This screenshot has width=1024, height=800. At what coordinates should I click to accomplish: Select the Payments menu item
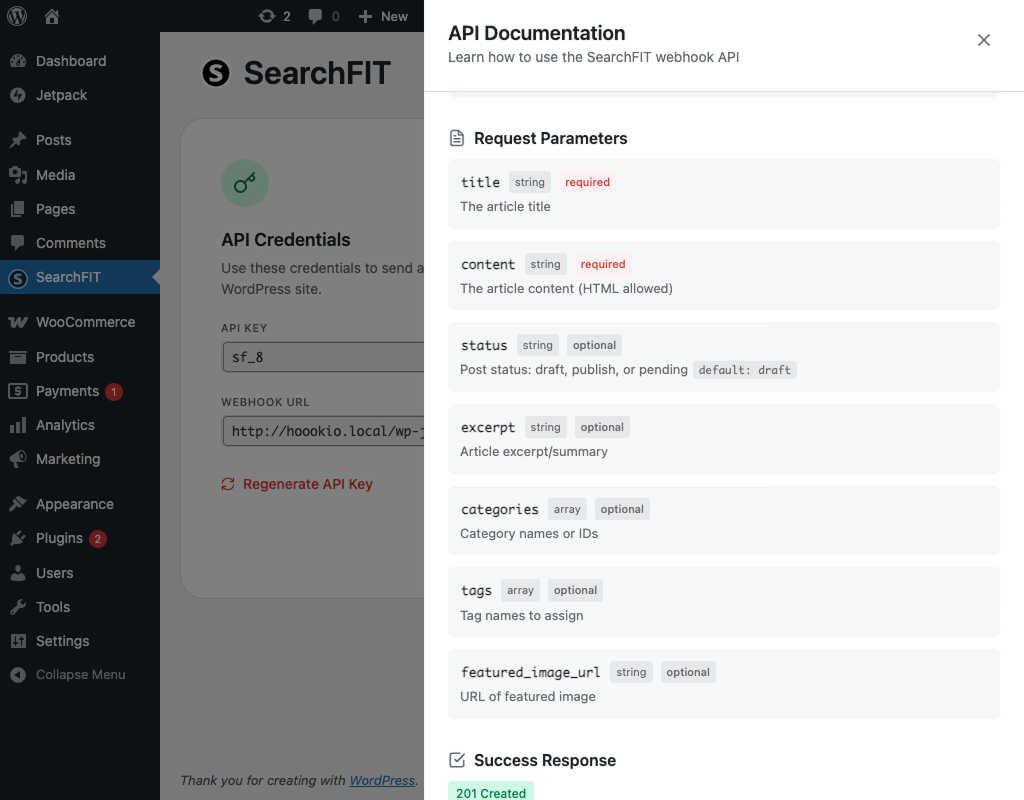pyautogui.click(x=67, y=391)
